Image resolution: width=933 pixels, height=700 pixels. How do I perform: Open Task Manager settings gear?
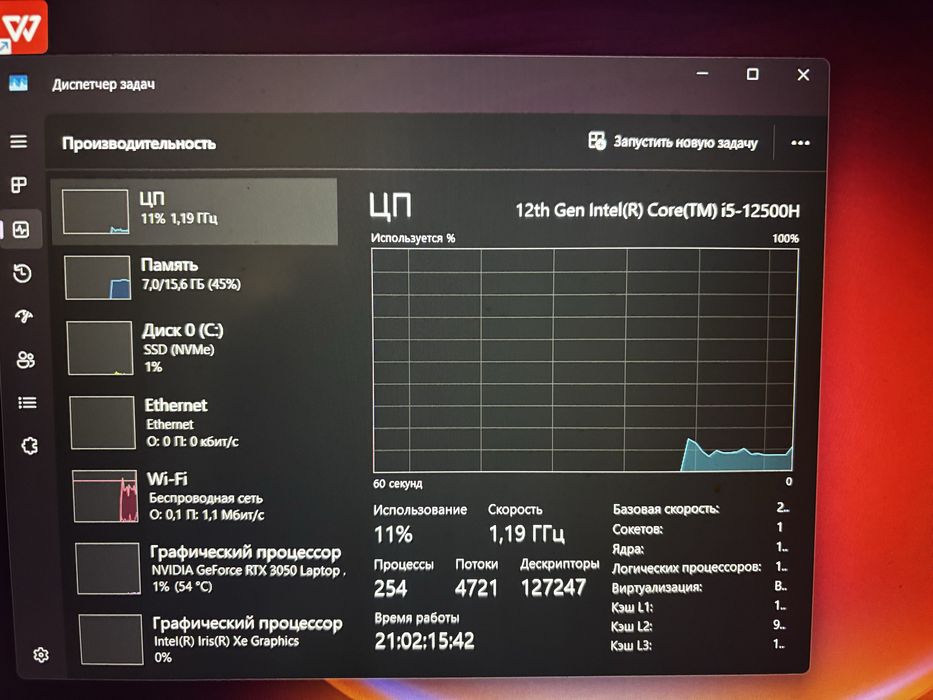pyautogui.click(x=40, y=655)
